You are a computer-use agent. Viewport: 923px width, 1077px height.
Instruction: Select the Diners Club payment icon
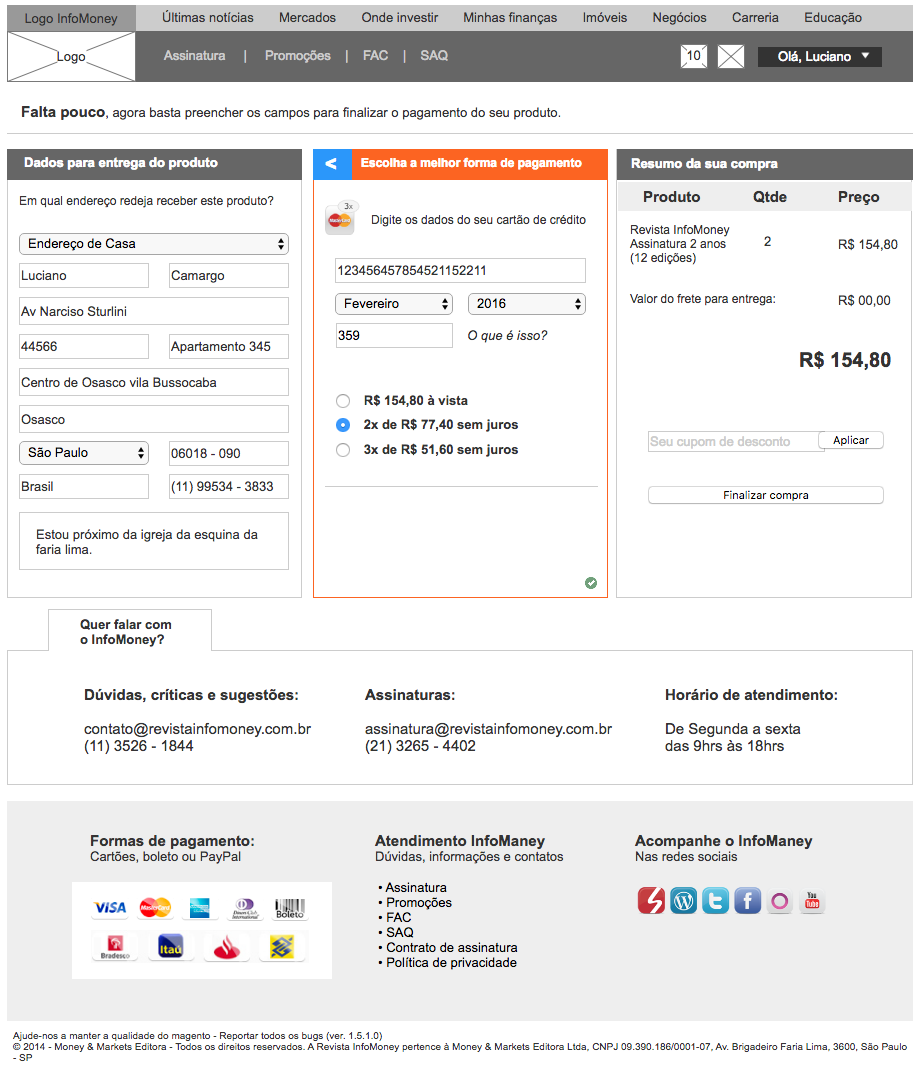[x=244, y=908]
